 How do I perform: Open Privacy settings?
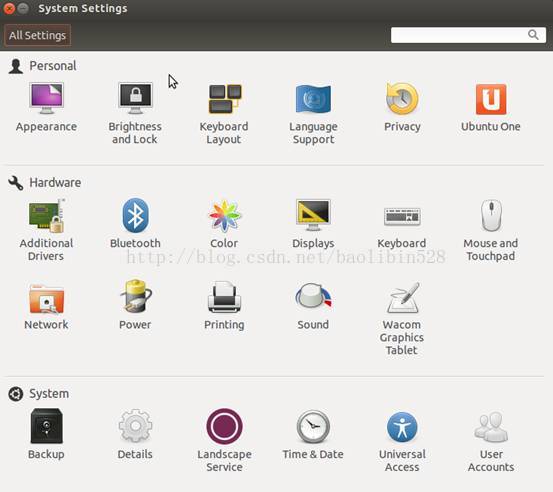(x=402, y=107)
